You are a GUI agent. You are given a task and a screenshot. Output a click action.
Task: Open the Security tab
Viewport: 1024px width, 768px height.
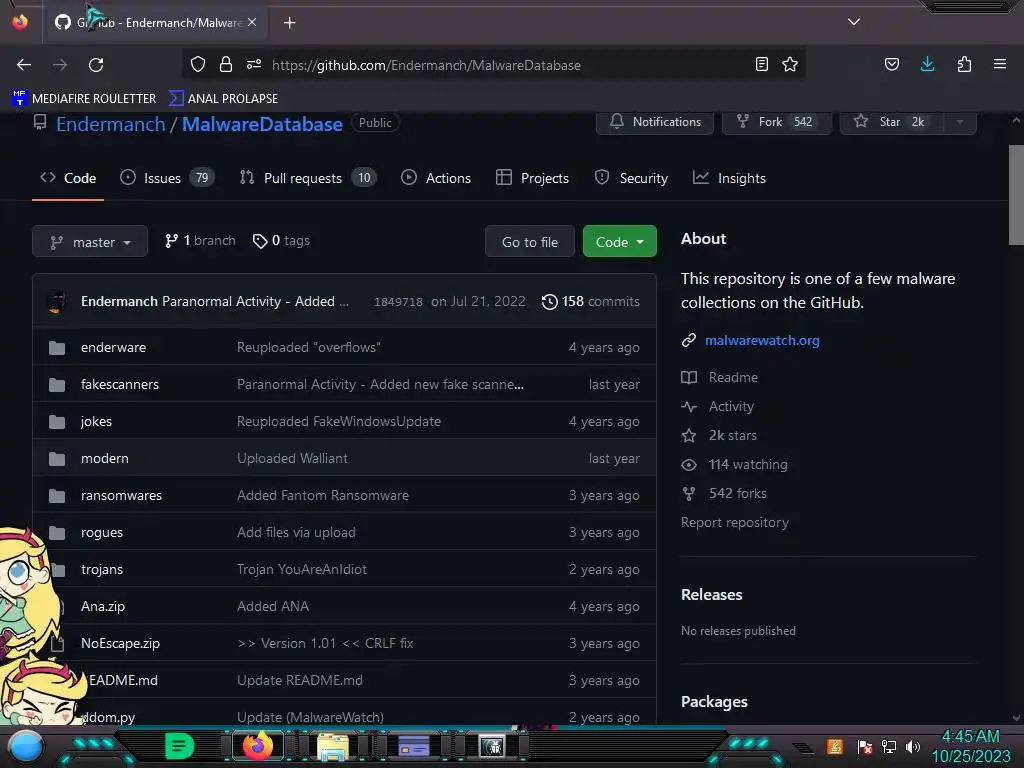tap(631, 178)
